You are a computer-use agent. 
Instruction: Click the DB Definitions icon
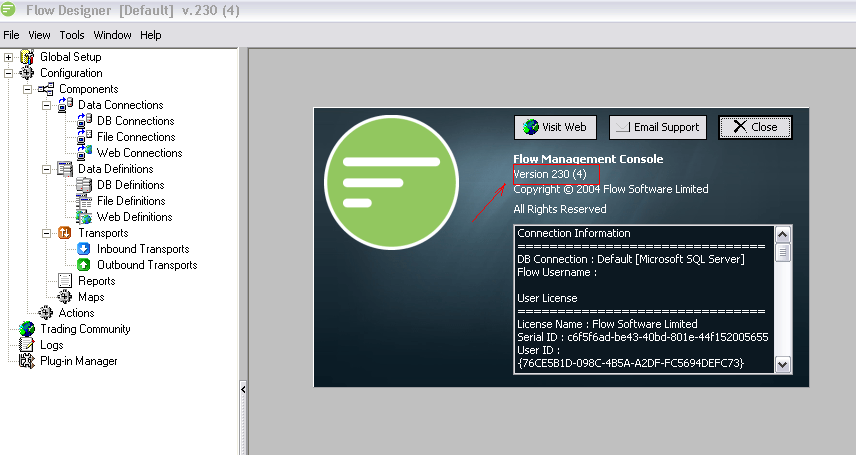84,185
